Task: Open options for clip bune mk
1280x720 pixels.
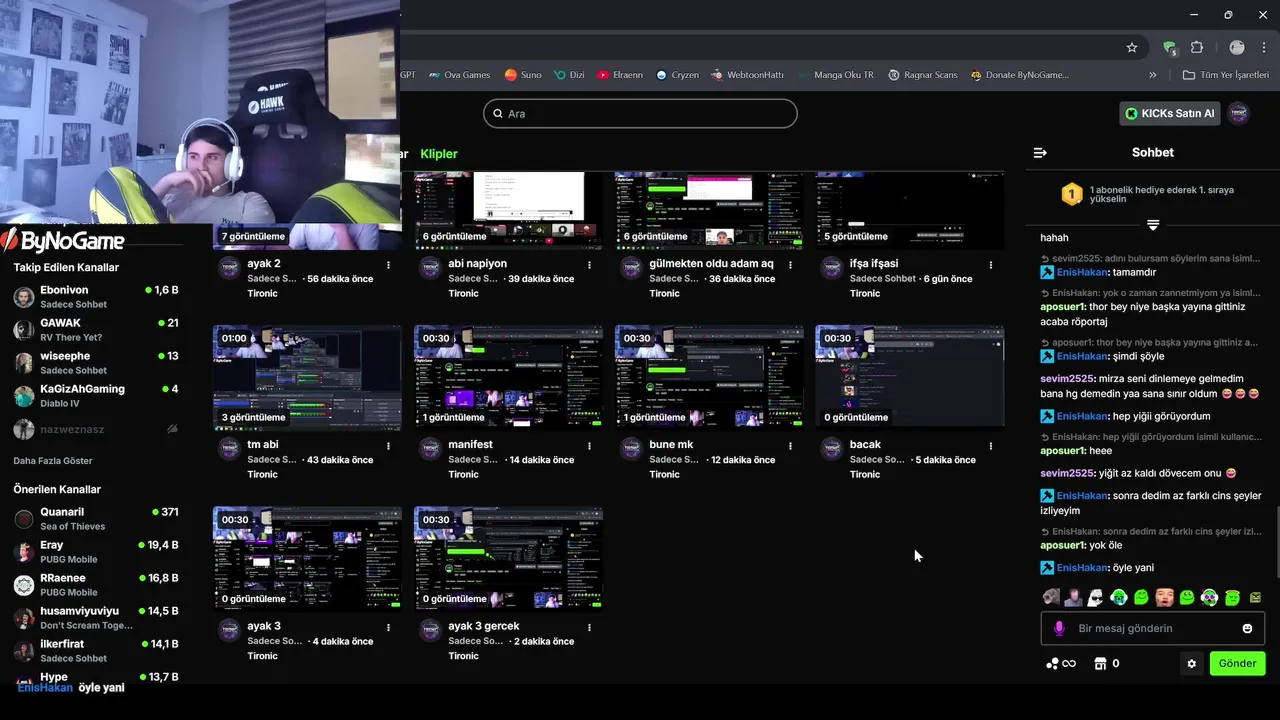Action: coord(790,446)
